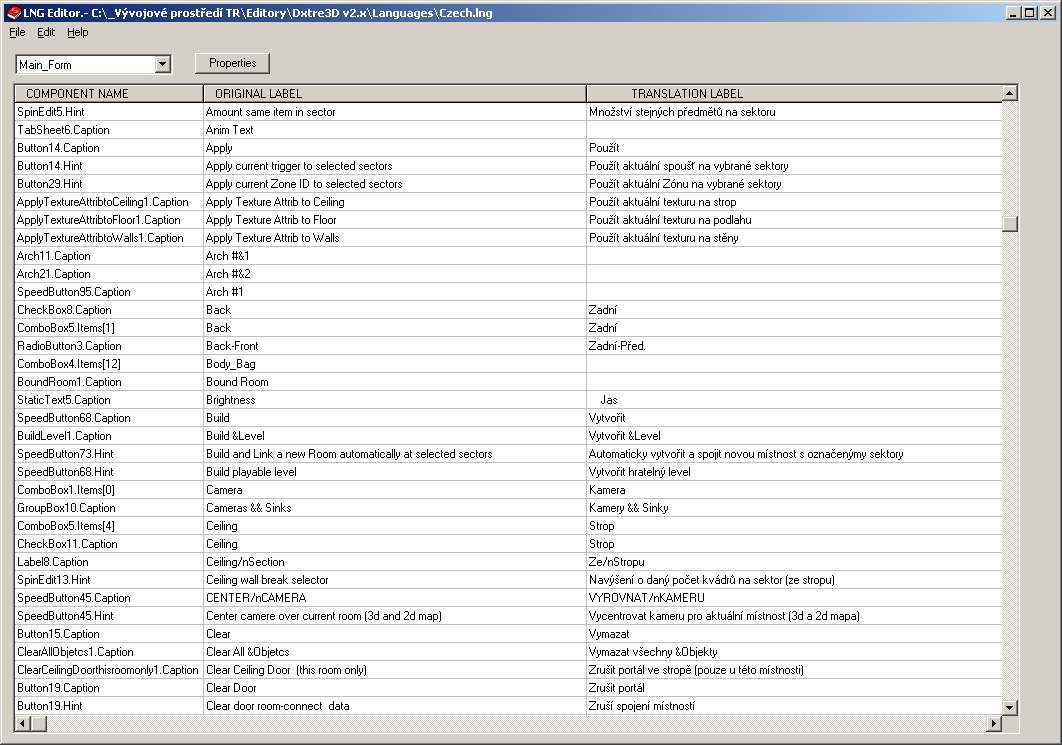Click the ComboBox5.Items[4] component cell

108,526
